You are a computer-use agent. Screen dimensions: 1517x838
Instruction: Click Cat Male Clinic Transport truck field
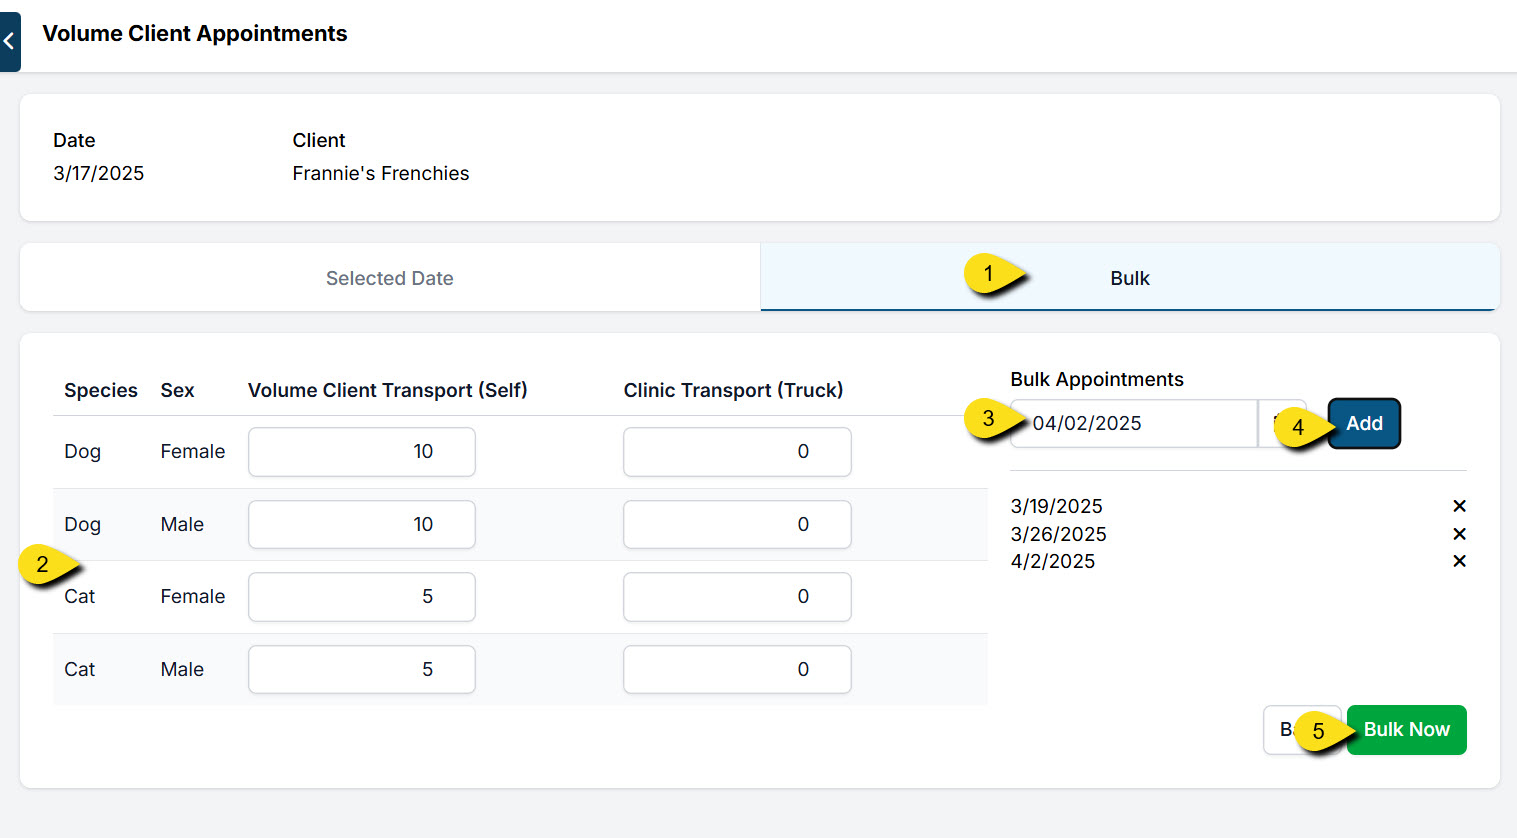coord(737,670)
